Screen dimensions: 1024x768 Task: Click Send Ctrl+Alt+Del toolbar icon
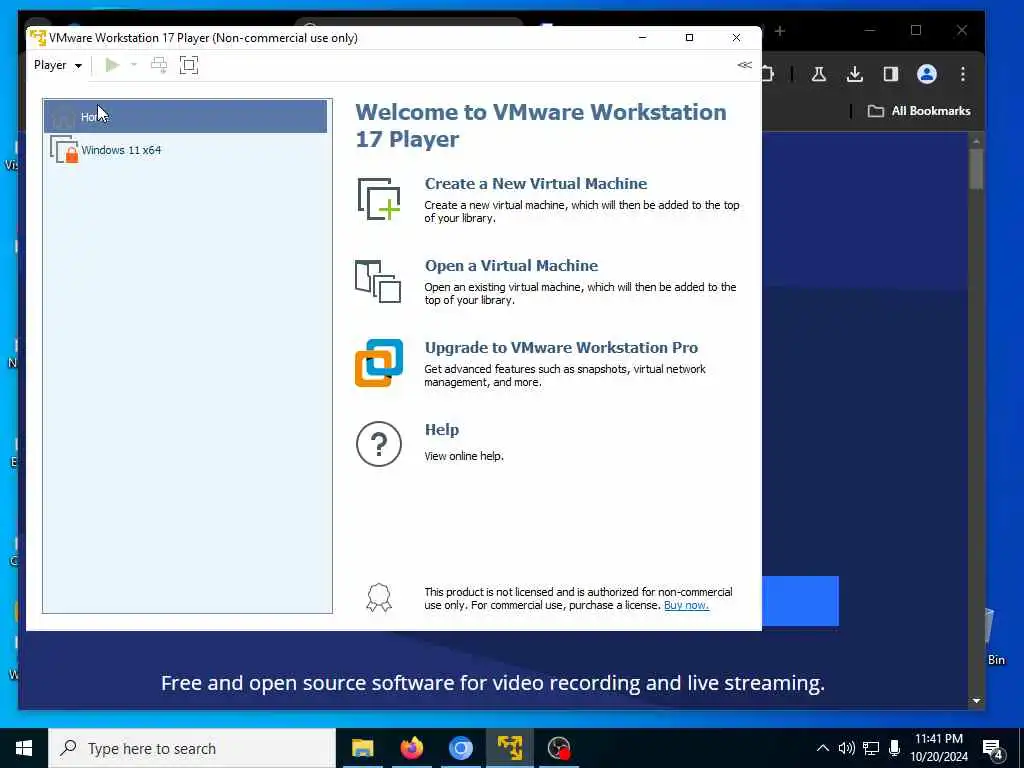click(159, 65)
